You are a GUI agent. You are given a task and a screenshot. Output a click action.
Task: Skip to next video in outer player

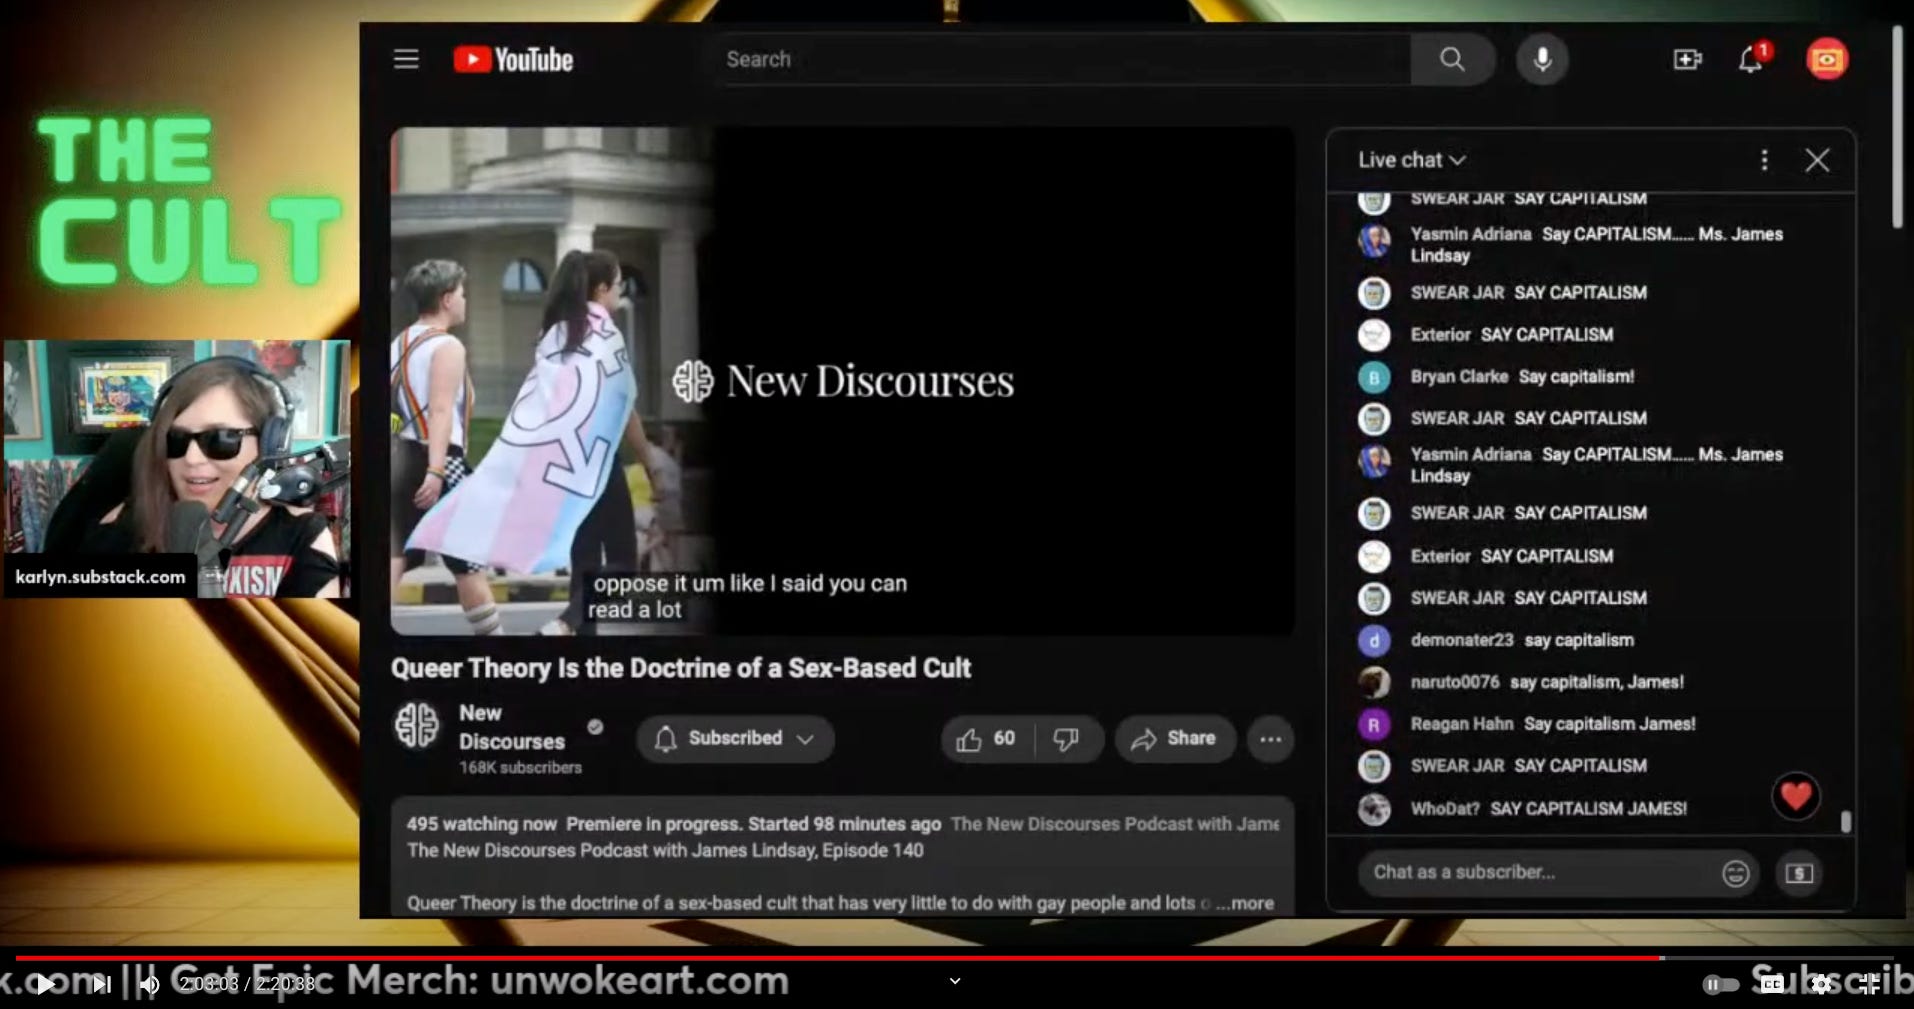point(101,984)
